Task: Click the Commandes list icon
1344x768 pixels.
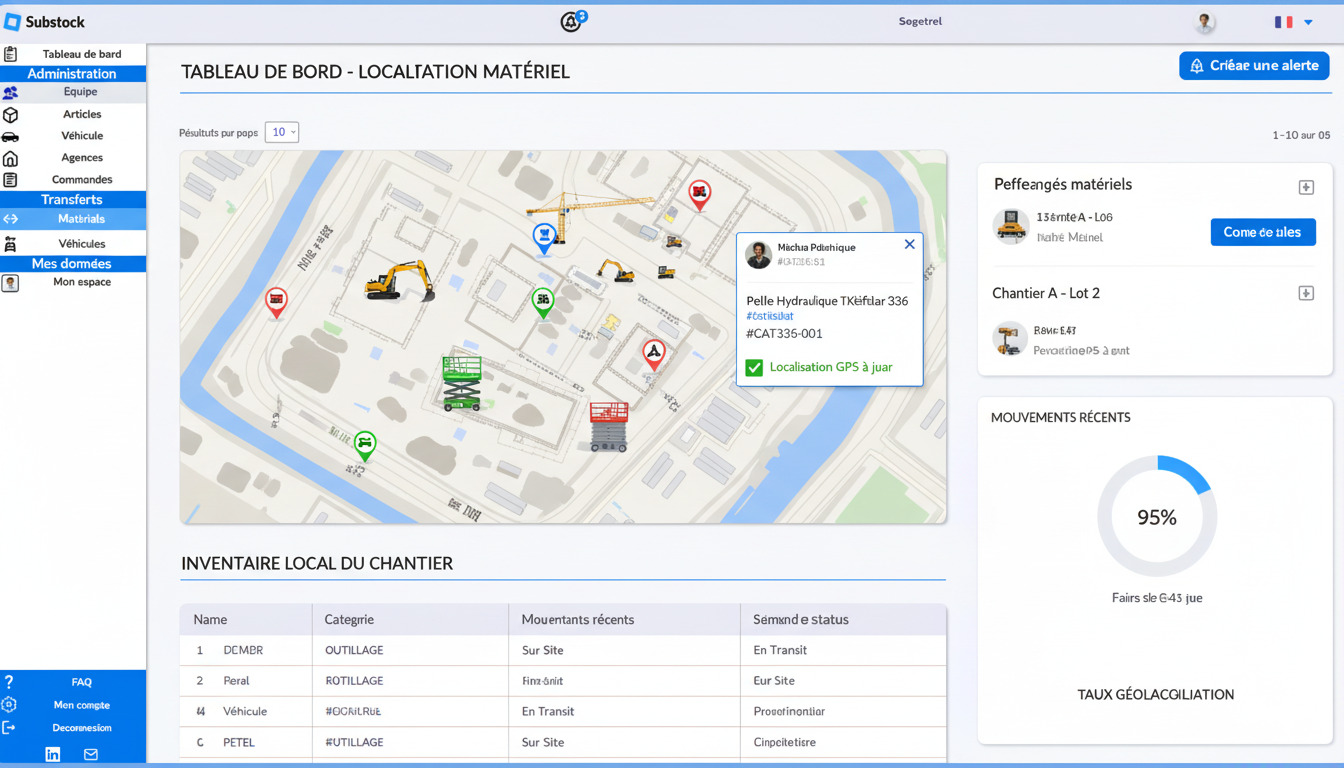Action: 10,180
